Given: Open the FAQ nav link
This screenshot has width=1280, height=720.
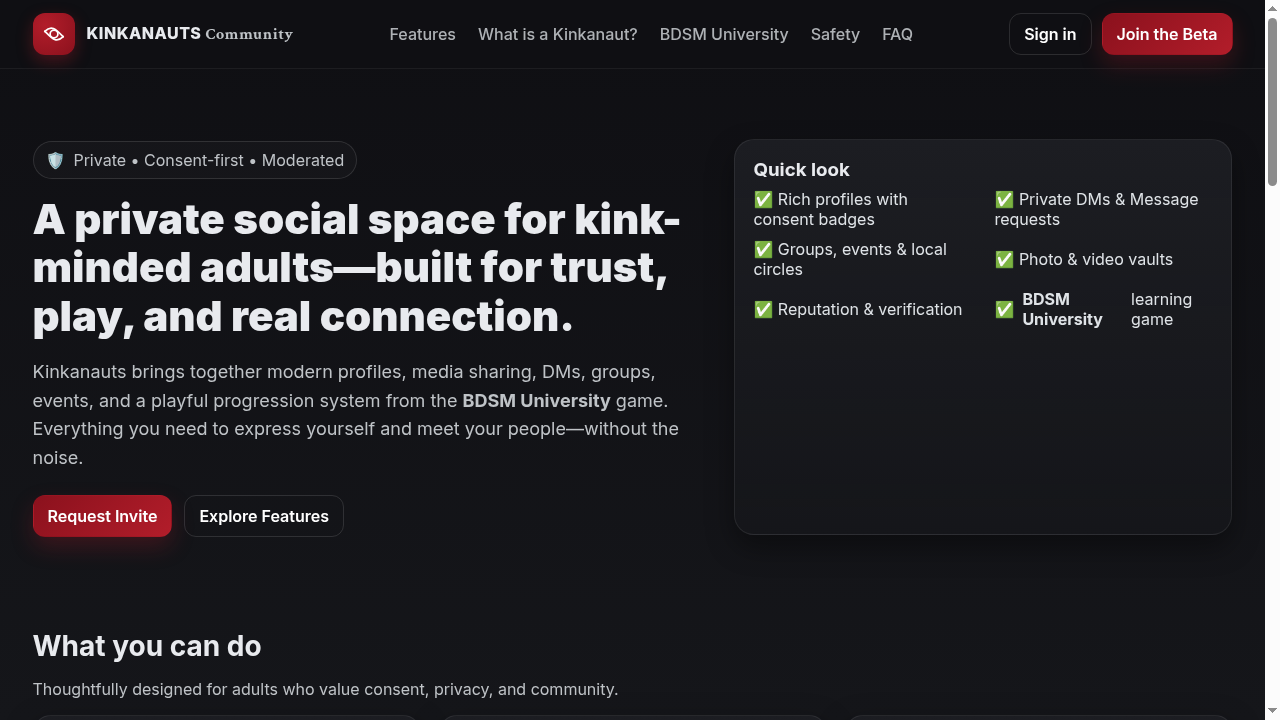Looking at the screenshot, I should pos(897,34).
